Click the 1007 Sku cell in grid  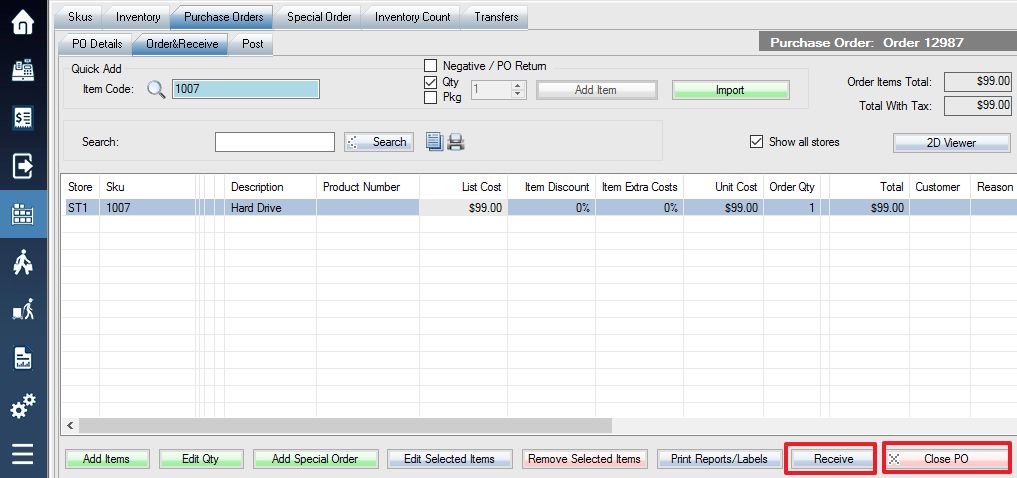pyautogui.click(x=147, y=208)
